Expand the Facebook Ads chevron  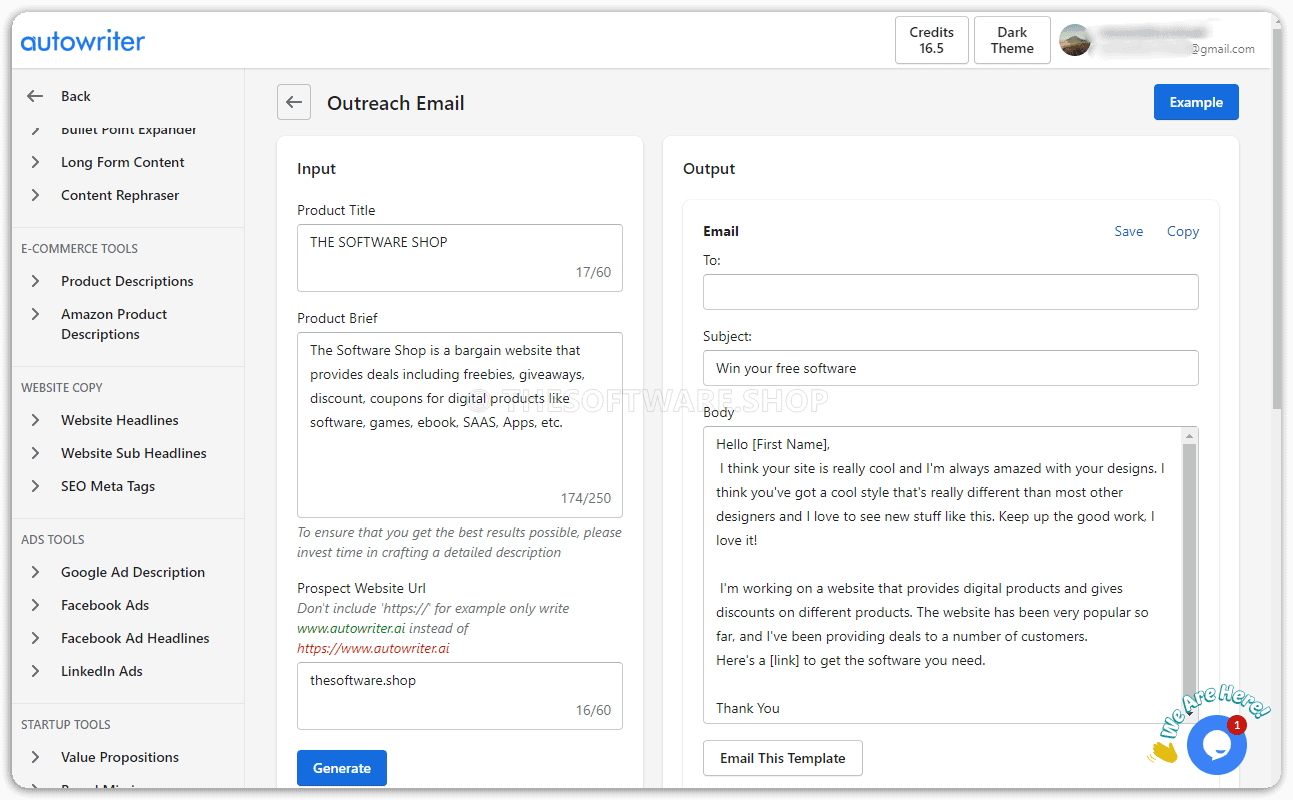coord(36,605)
